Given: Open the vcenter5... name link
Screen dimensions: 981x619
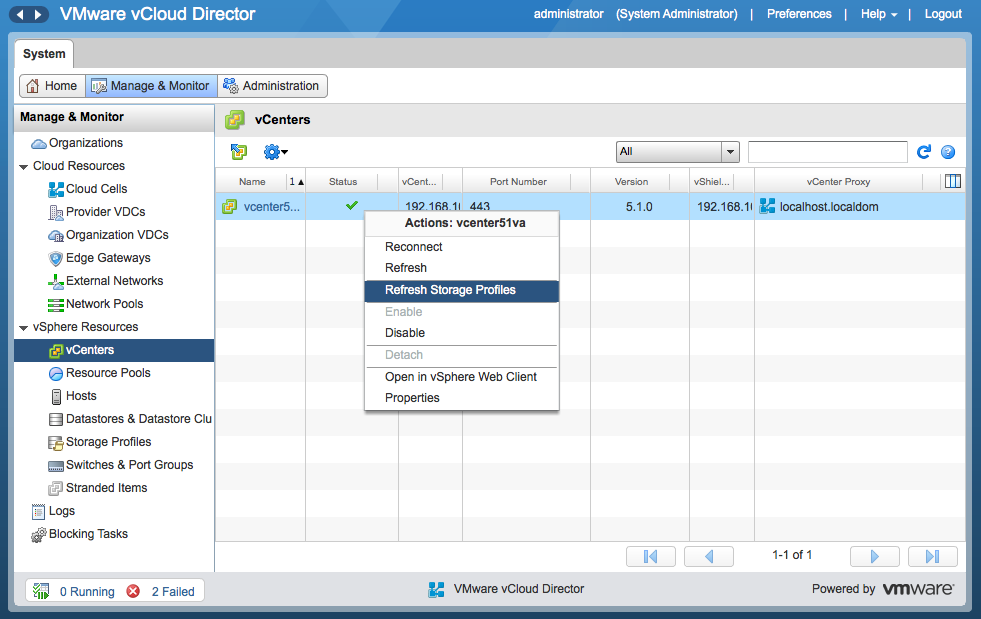Looking at the screenshot, I should 272,207.
